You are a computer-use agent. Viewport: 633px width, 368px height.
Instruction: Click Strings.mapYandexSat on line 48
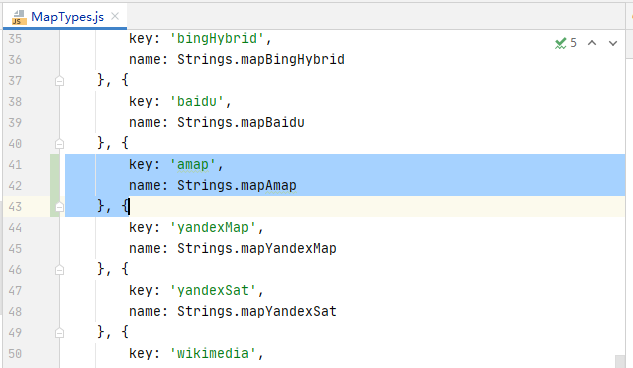click(x=257, y=311)
